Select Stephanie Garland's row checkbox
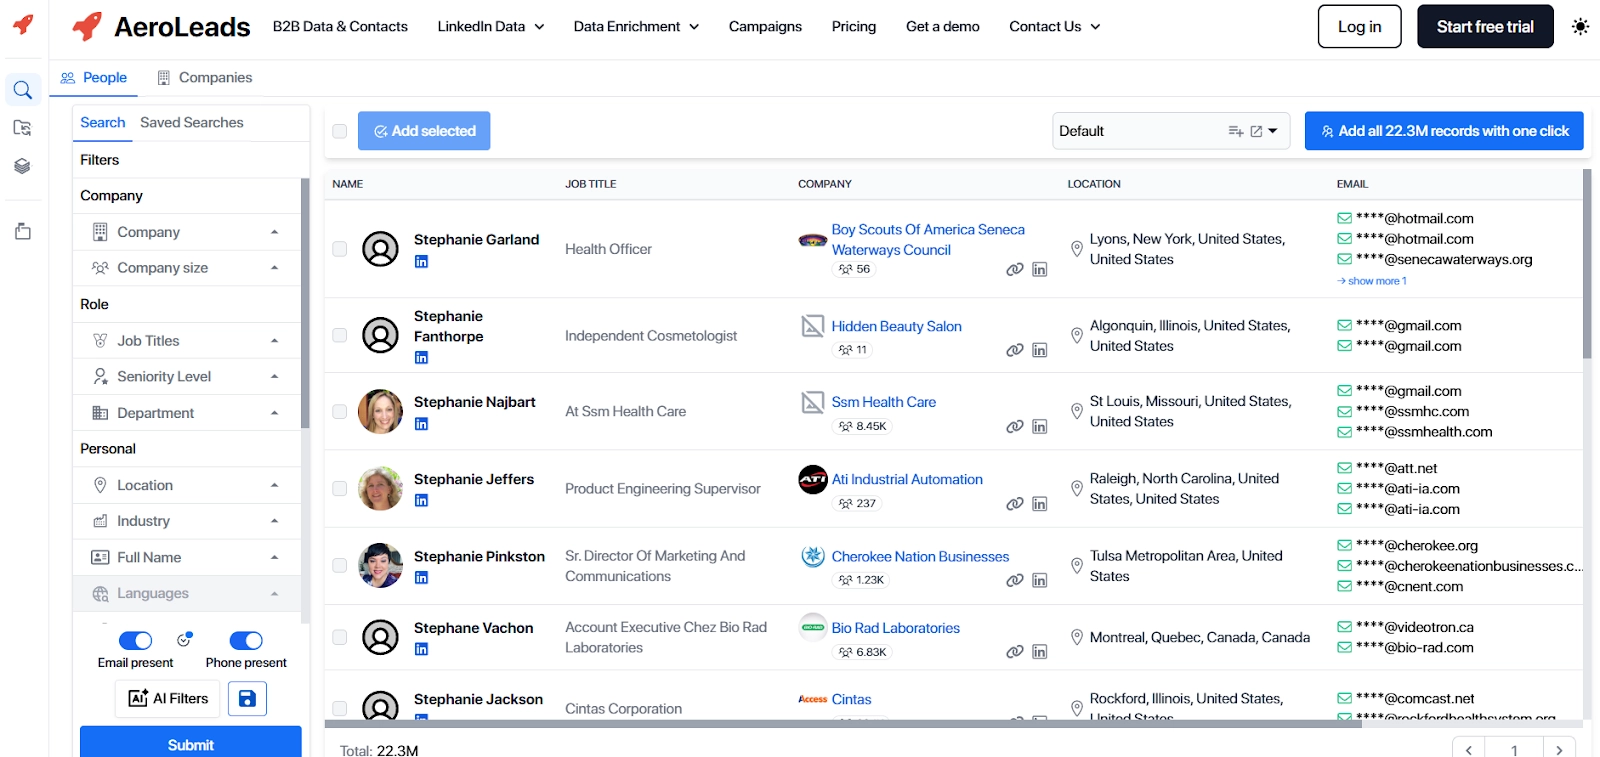The image size is (1600, 757). 340,249
